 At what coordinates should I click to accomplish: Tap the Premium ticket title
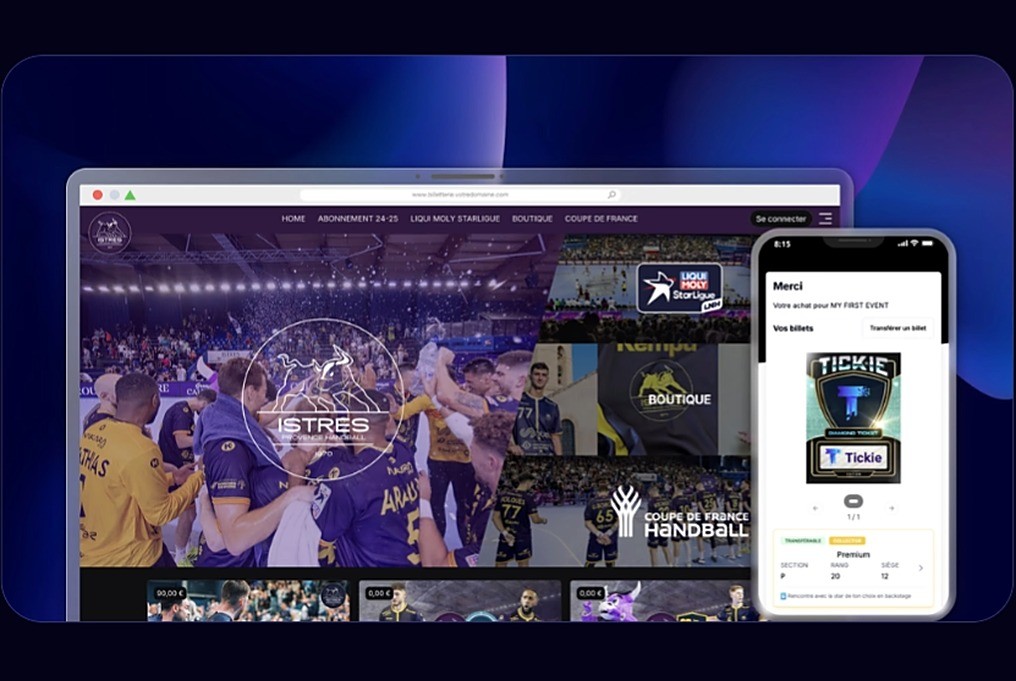click(853, 555)
